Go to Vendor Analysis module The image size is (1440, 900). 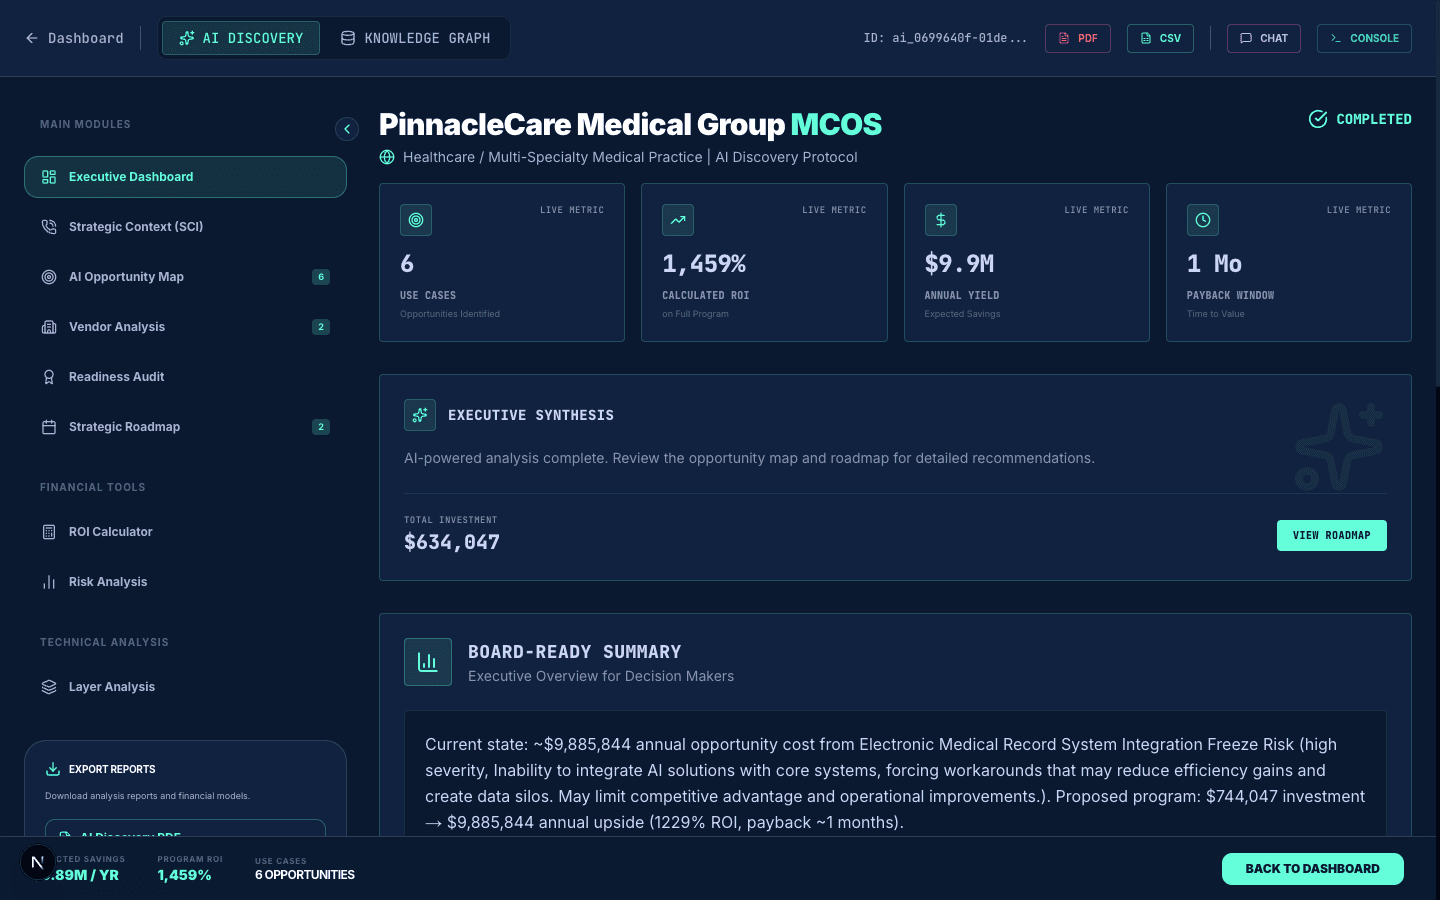coord(185,327)
